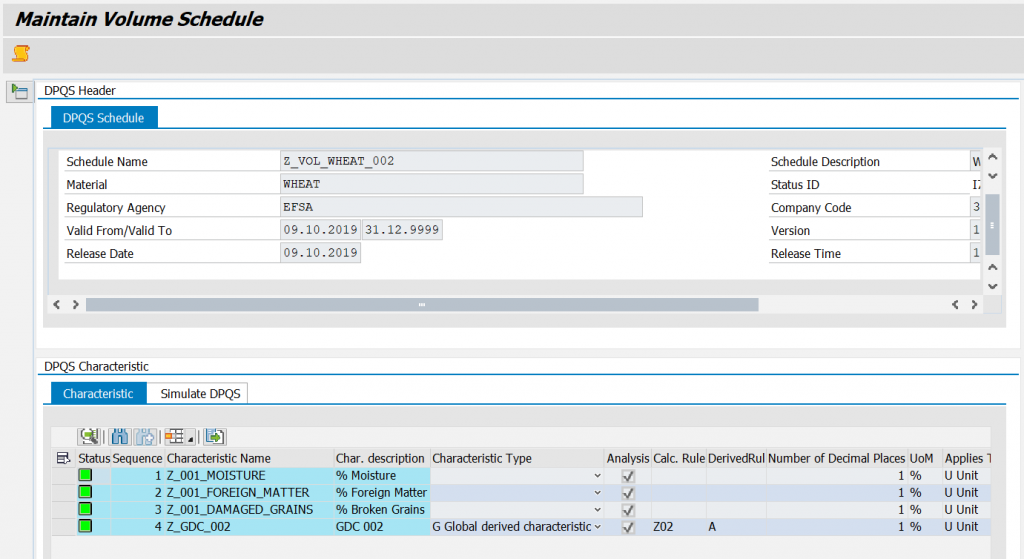Click the up arrow at top of header scrollbar
Screen dimensions: 1024x559
point(993,157)
